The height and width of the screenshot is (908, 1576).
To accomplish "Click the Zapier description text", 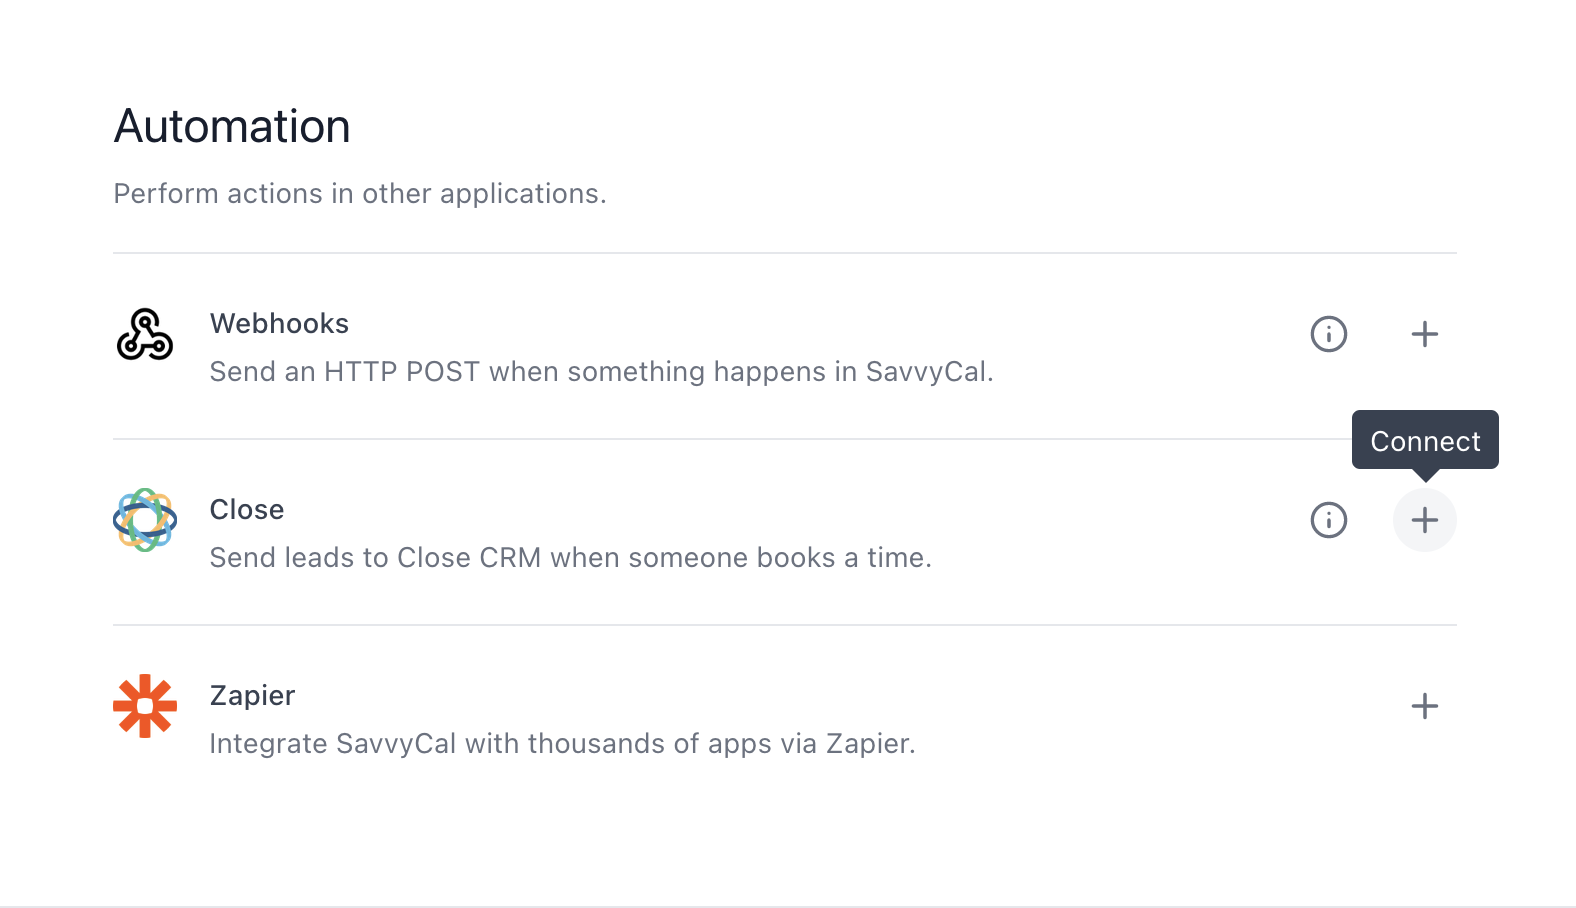I will 562,743.
